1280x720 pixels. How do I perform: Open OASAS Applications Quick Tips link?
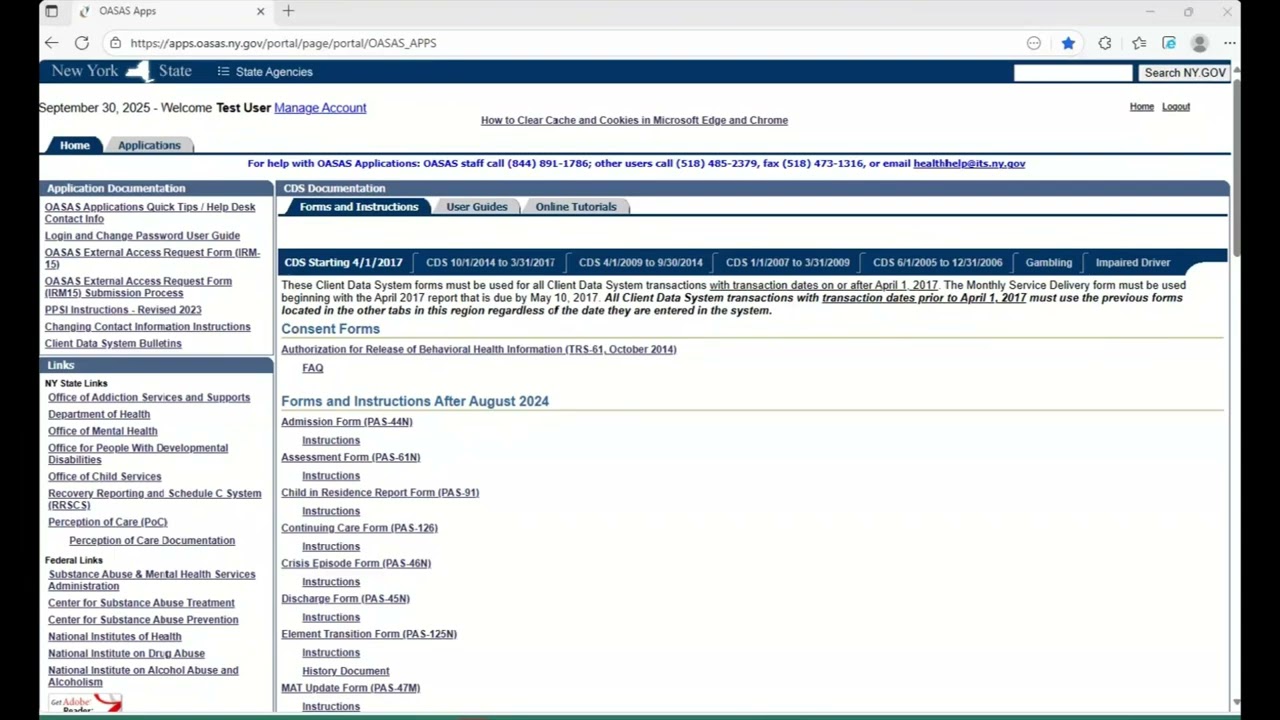pos(149,213)
